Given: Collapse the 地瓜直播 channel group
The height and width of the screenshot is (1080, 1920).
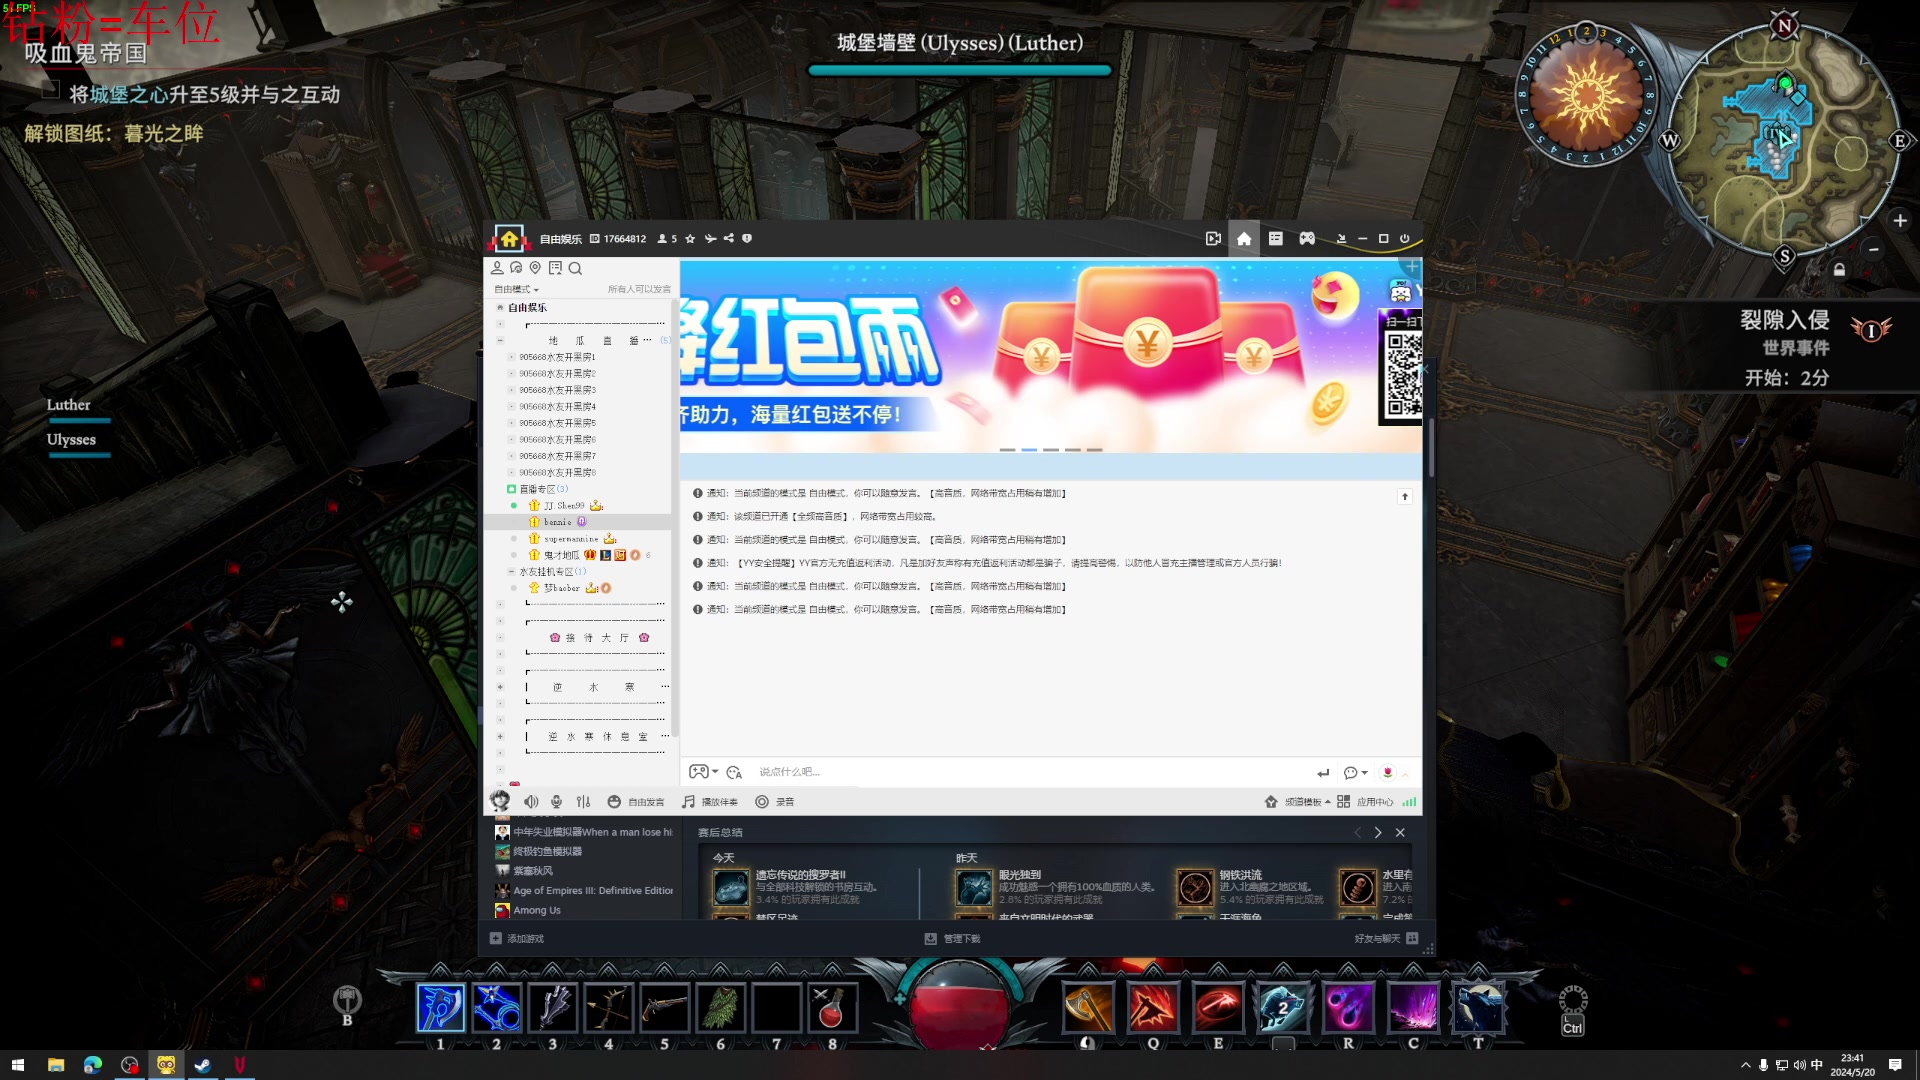Looking at the screenshot, I should tap(500, 341).
